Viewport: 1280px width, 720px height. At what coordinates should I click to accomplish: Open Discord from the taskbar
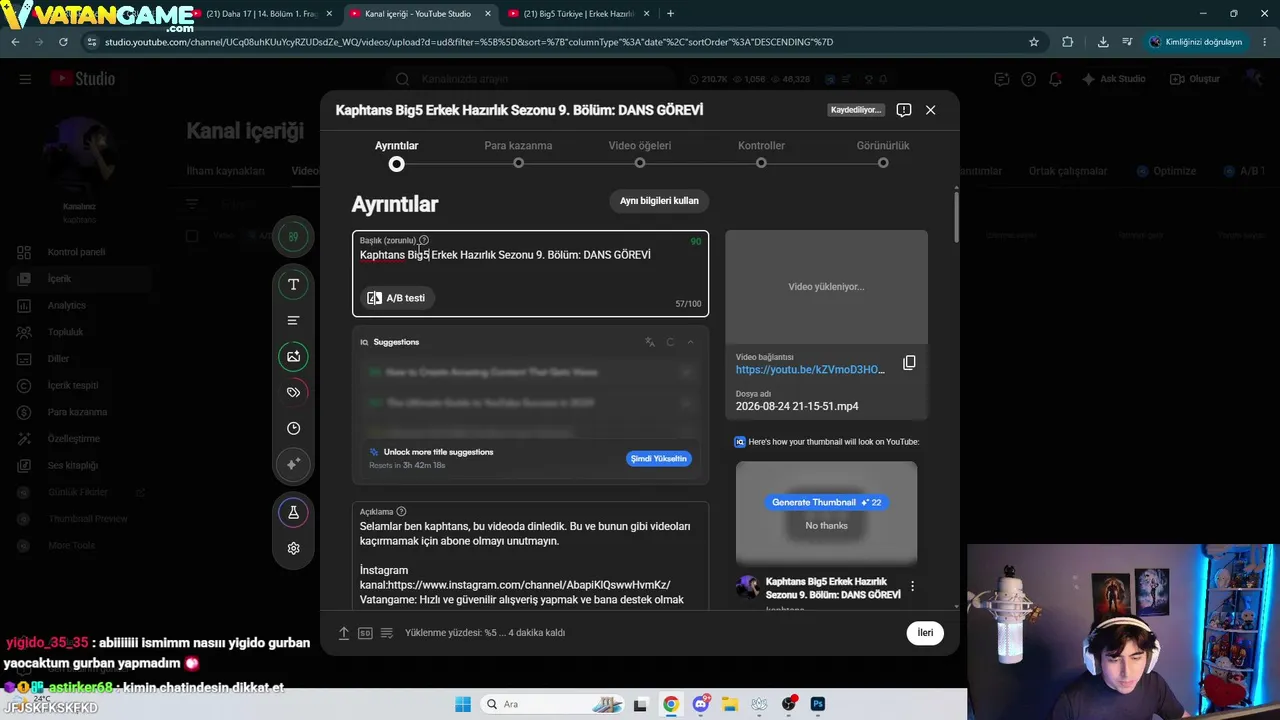(701, 704)
